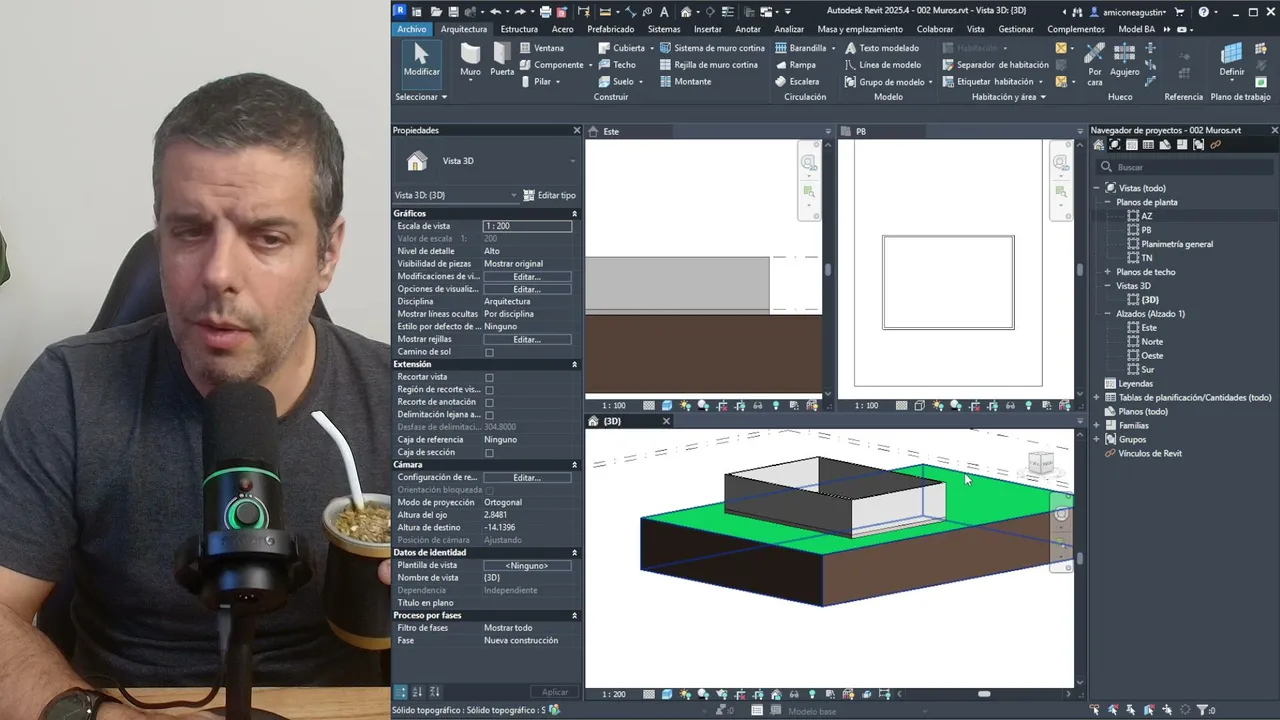Choose the Montante mullion tool

[x=686, y=82]
